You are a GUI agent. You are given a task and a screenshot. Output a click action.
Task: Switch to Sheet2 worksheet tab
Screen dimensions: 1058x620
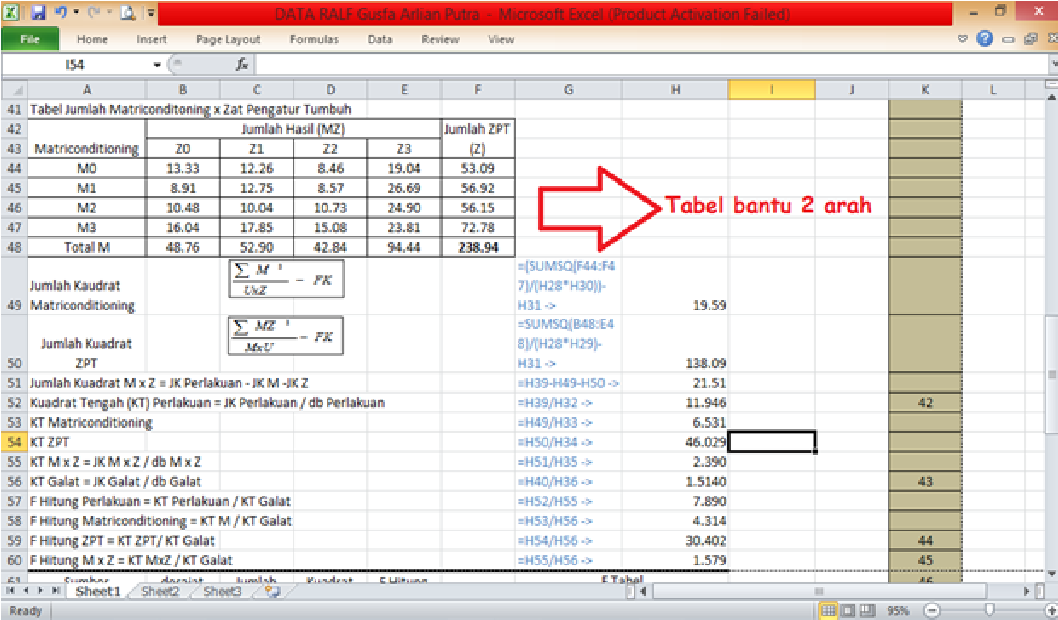(x=160, y=591)
